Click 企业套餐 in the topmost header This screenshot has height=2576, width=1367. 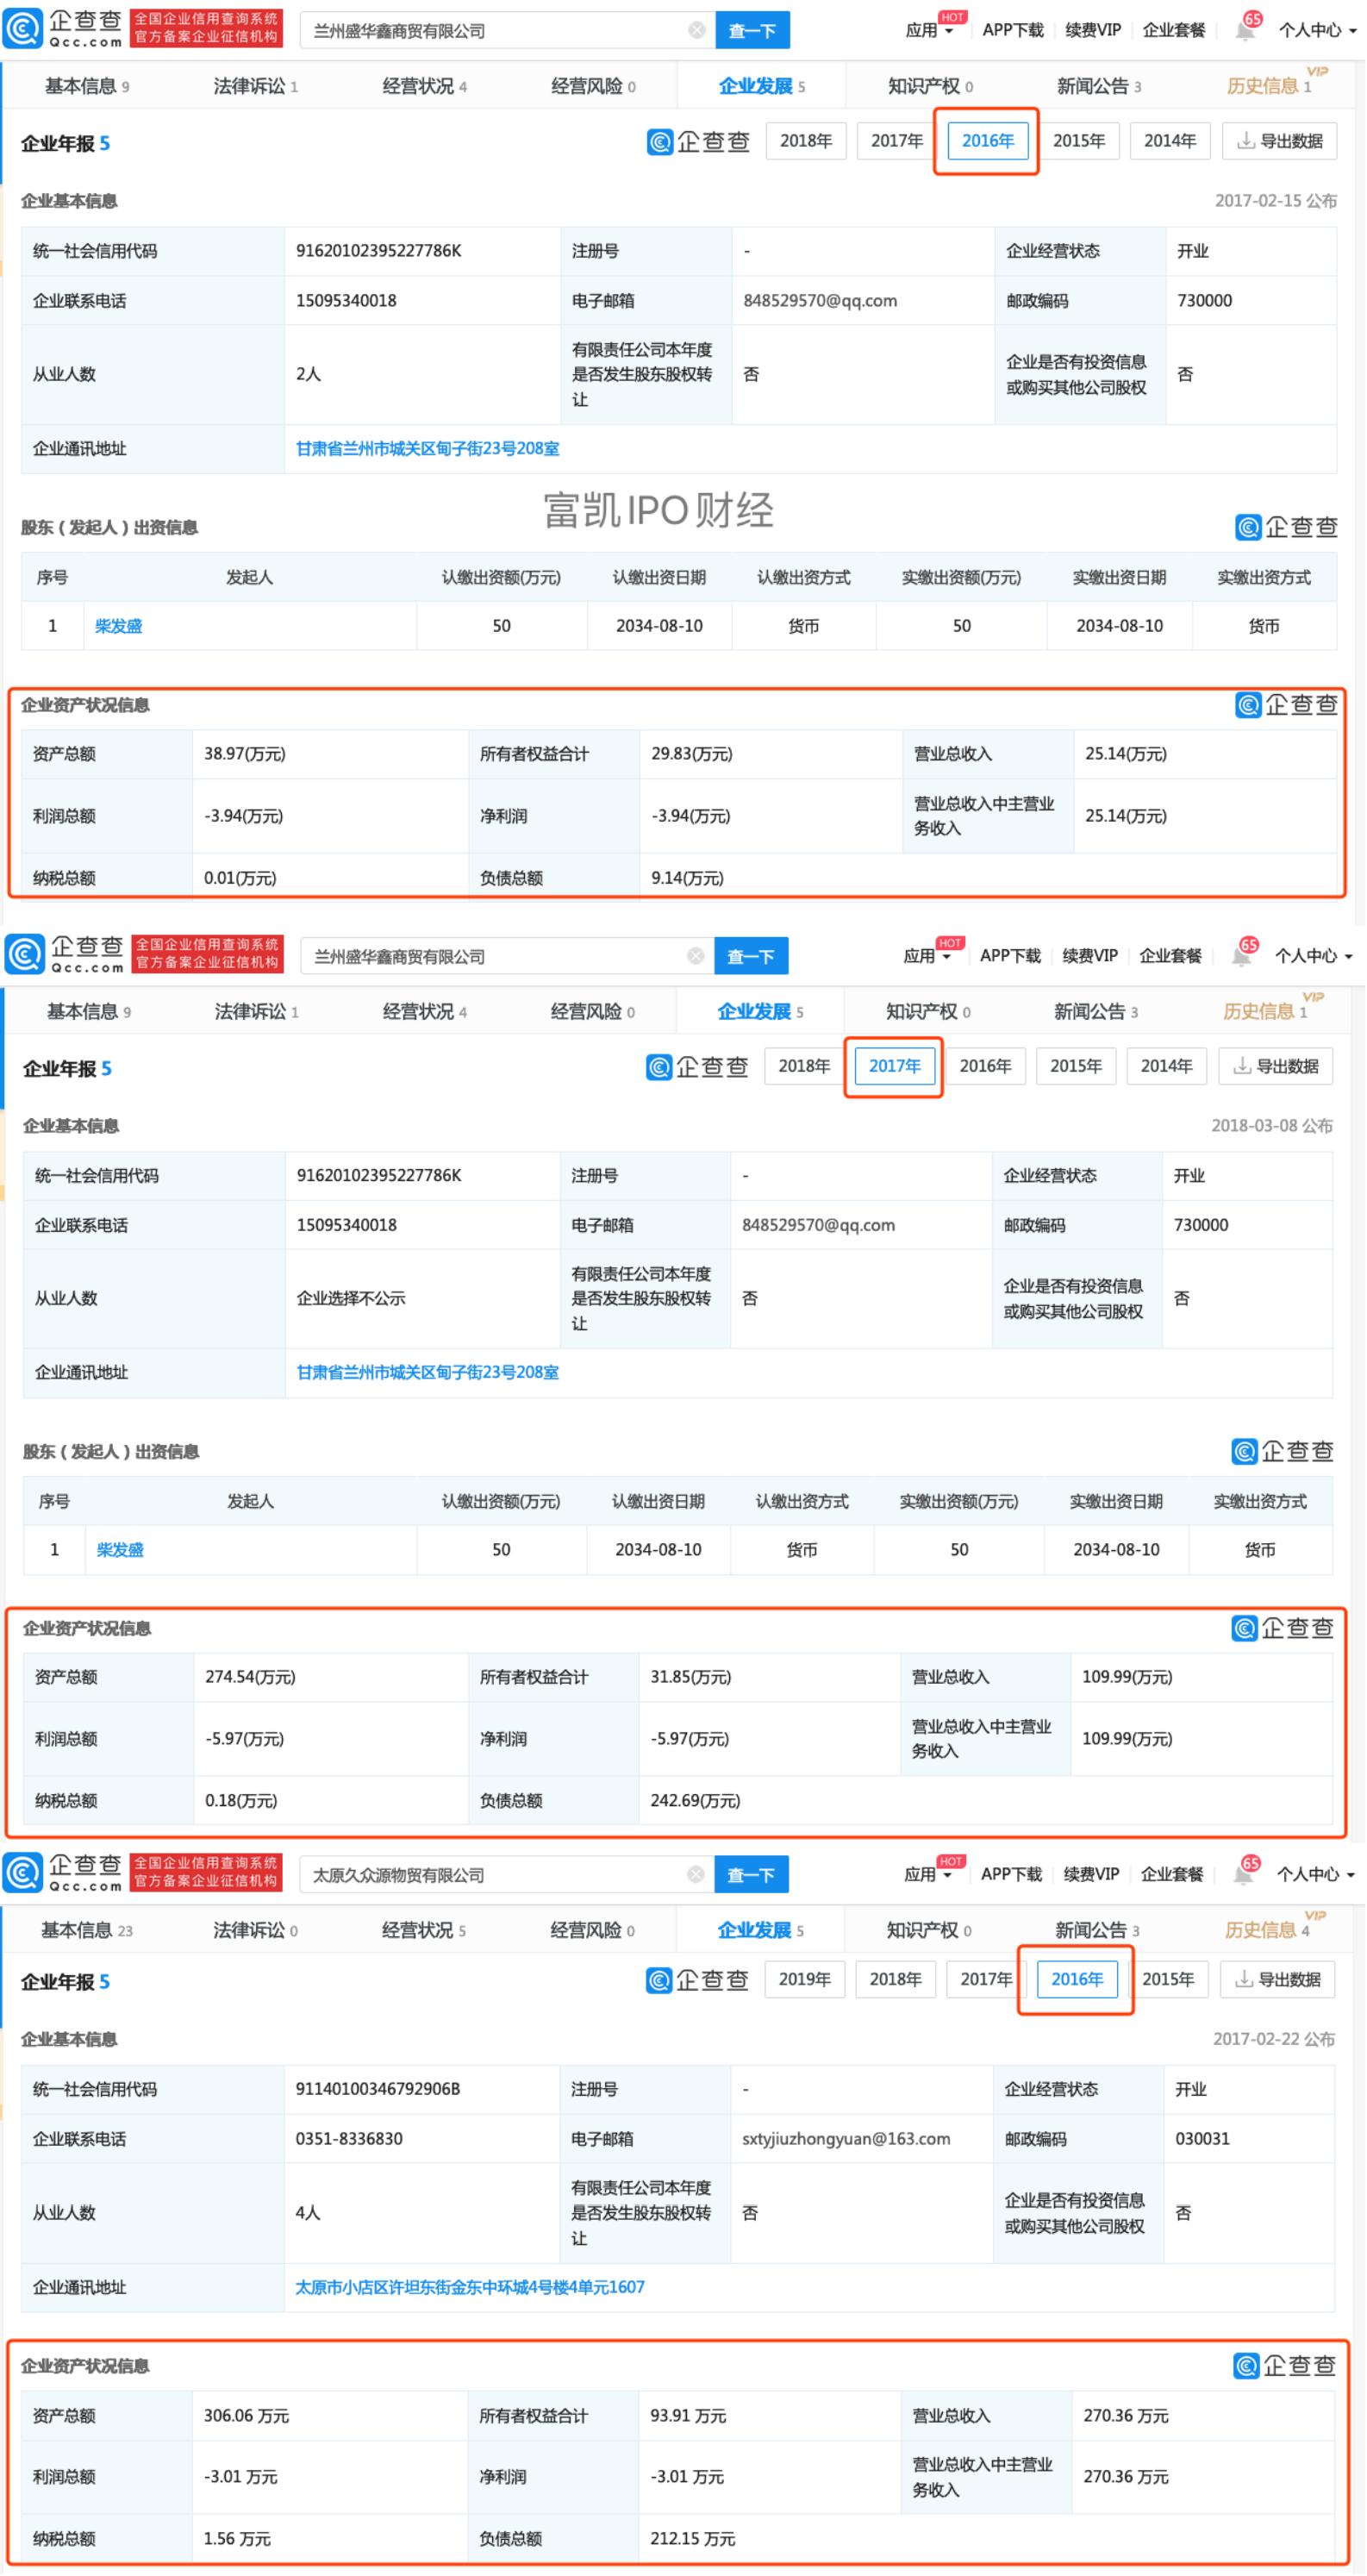pyautogui.click(x=1173, y=30)
